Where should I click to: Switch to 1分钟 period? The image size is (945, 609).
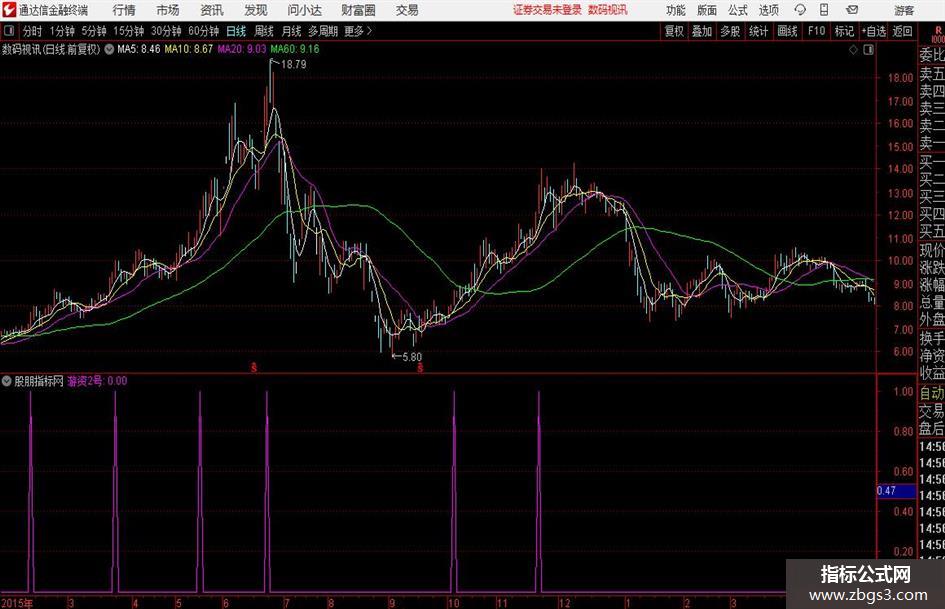point(62,31)
